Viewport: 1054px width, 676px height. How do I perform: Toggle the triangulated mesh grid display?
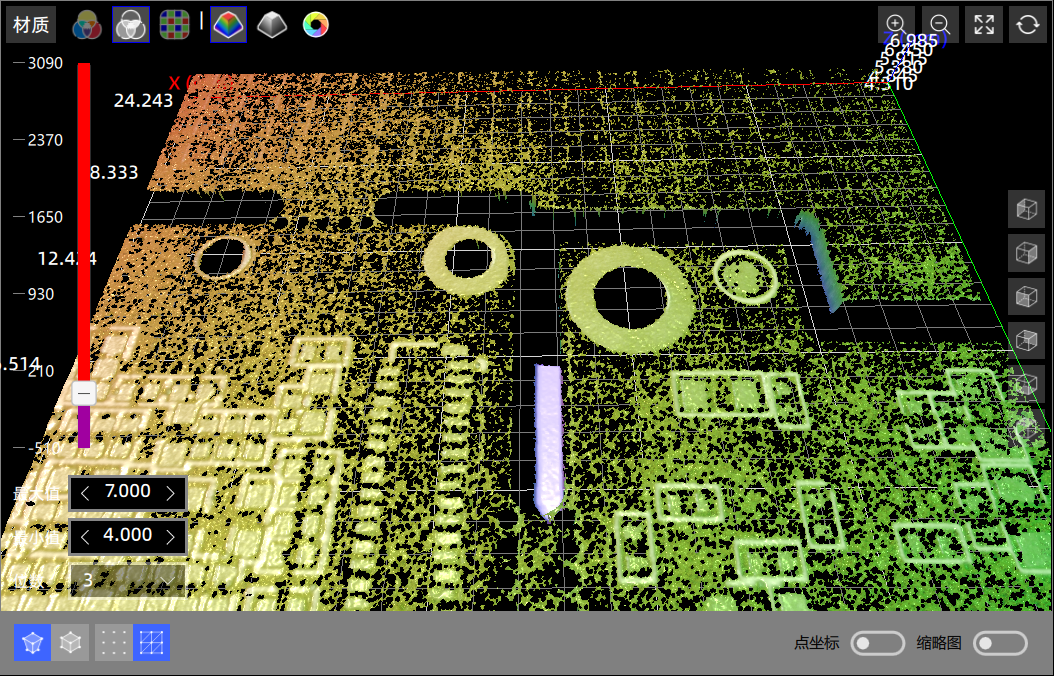coord(151,643)
